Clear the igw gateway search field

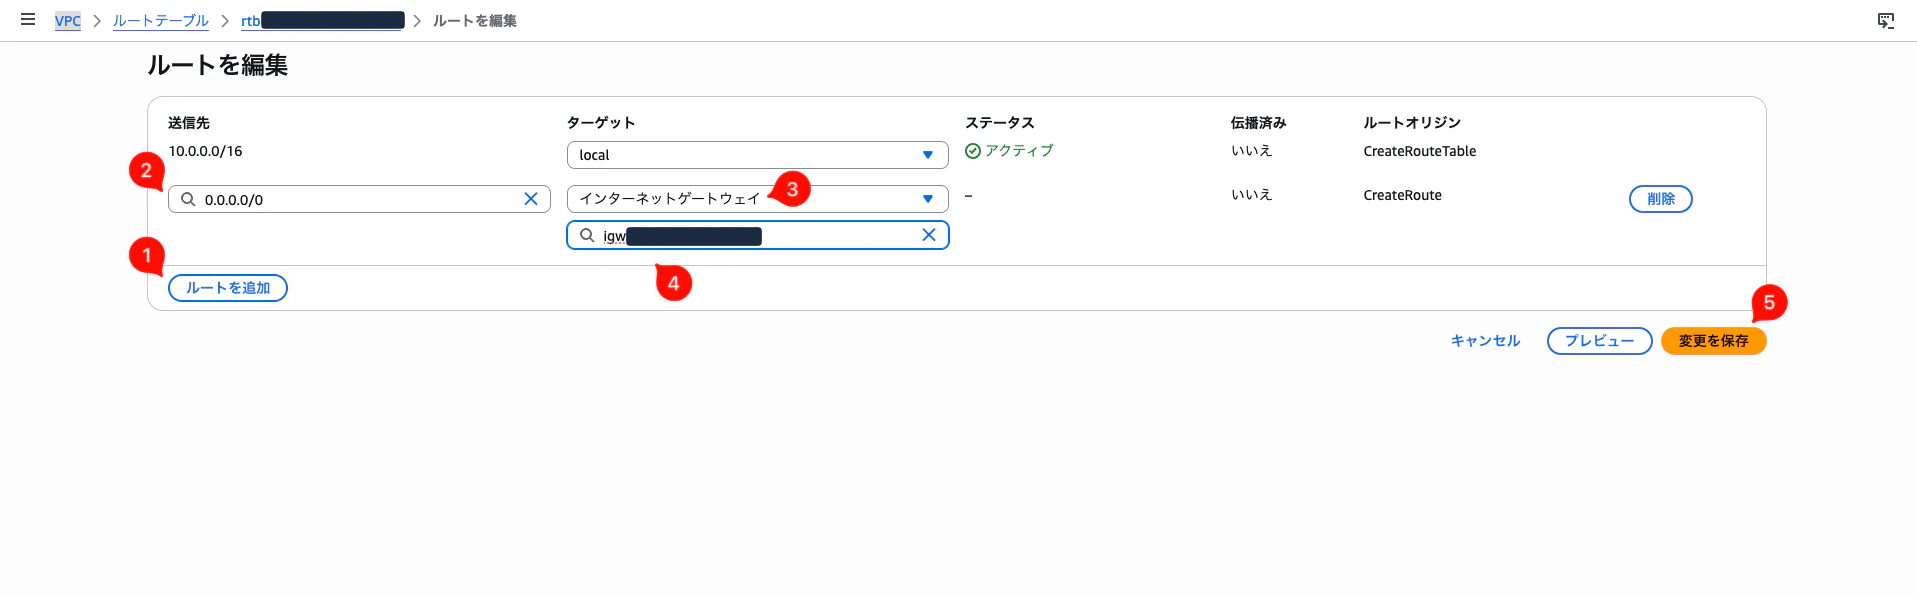(929, 235)
